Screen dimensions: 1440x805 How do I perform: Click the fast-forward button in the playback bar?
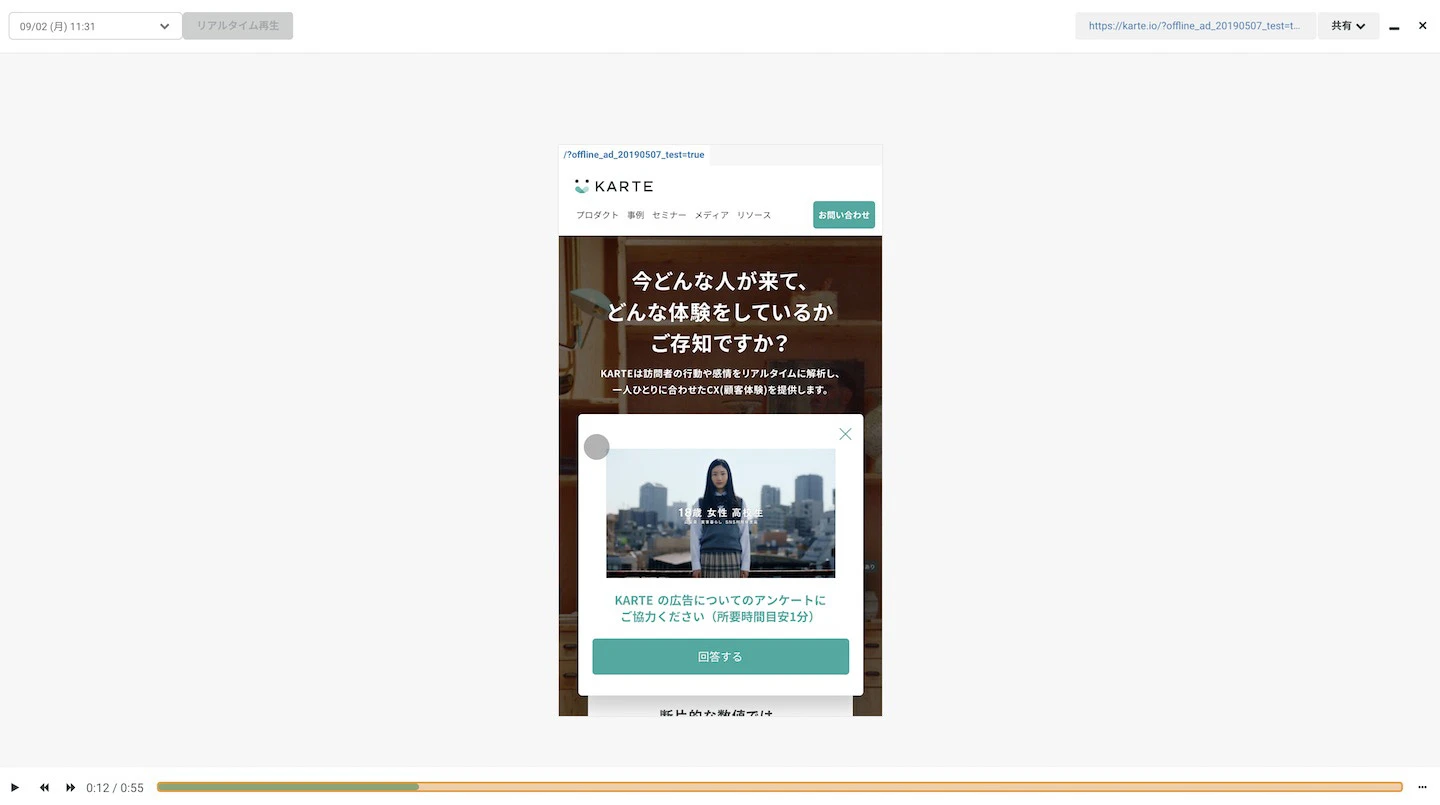tap(70, 787)
